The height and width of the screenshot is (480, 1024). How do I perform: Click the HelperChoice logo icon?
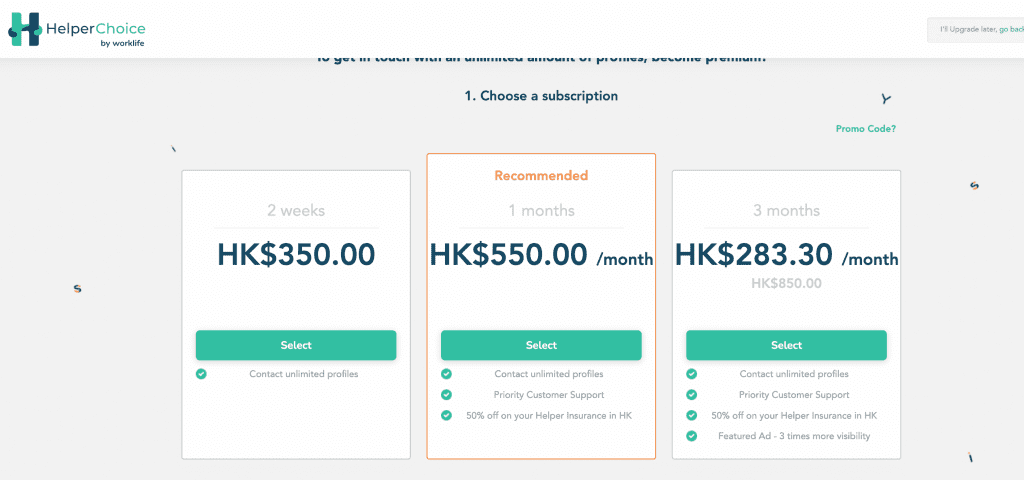[x=25, y=29]
